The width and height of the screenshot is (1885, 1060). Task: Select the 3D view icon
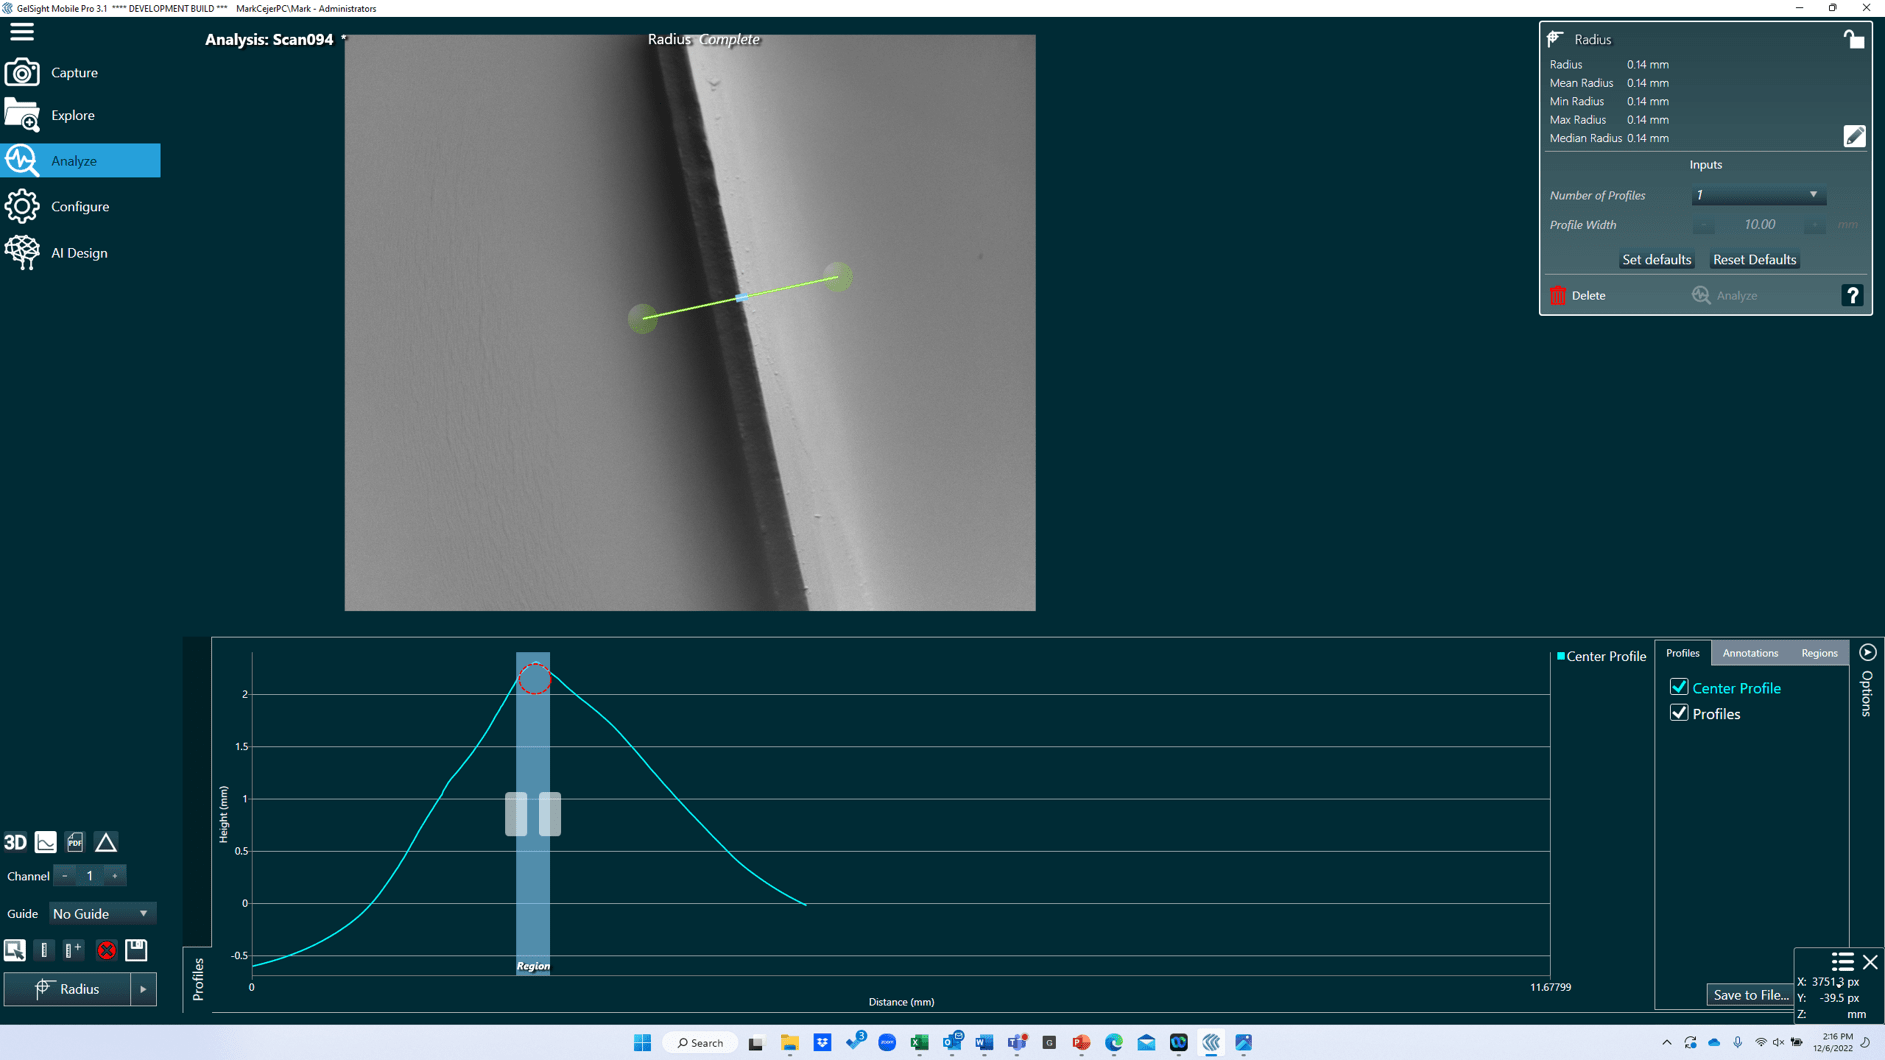click(16, 843)
